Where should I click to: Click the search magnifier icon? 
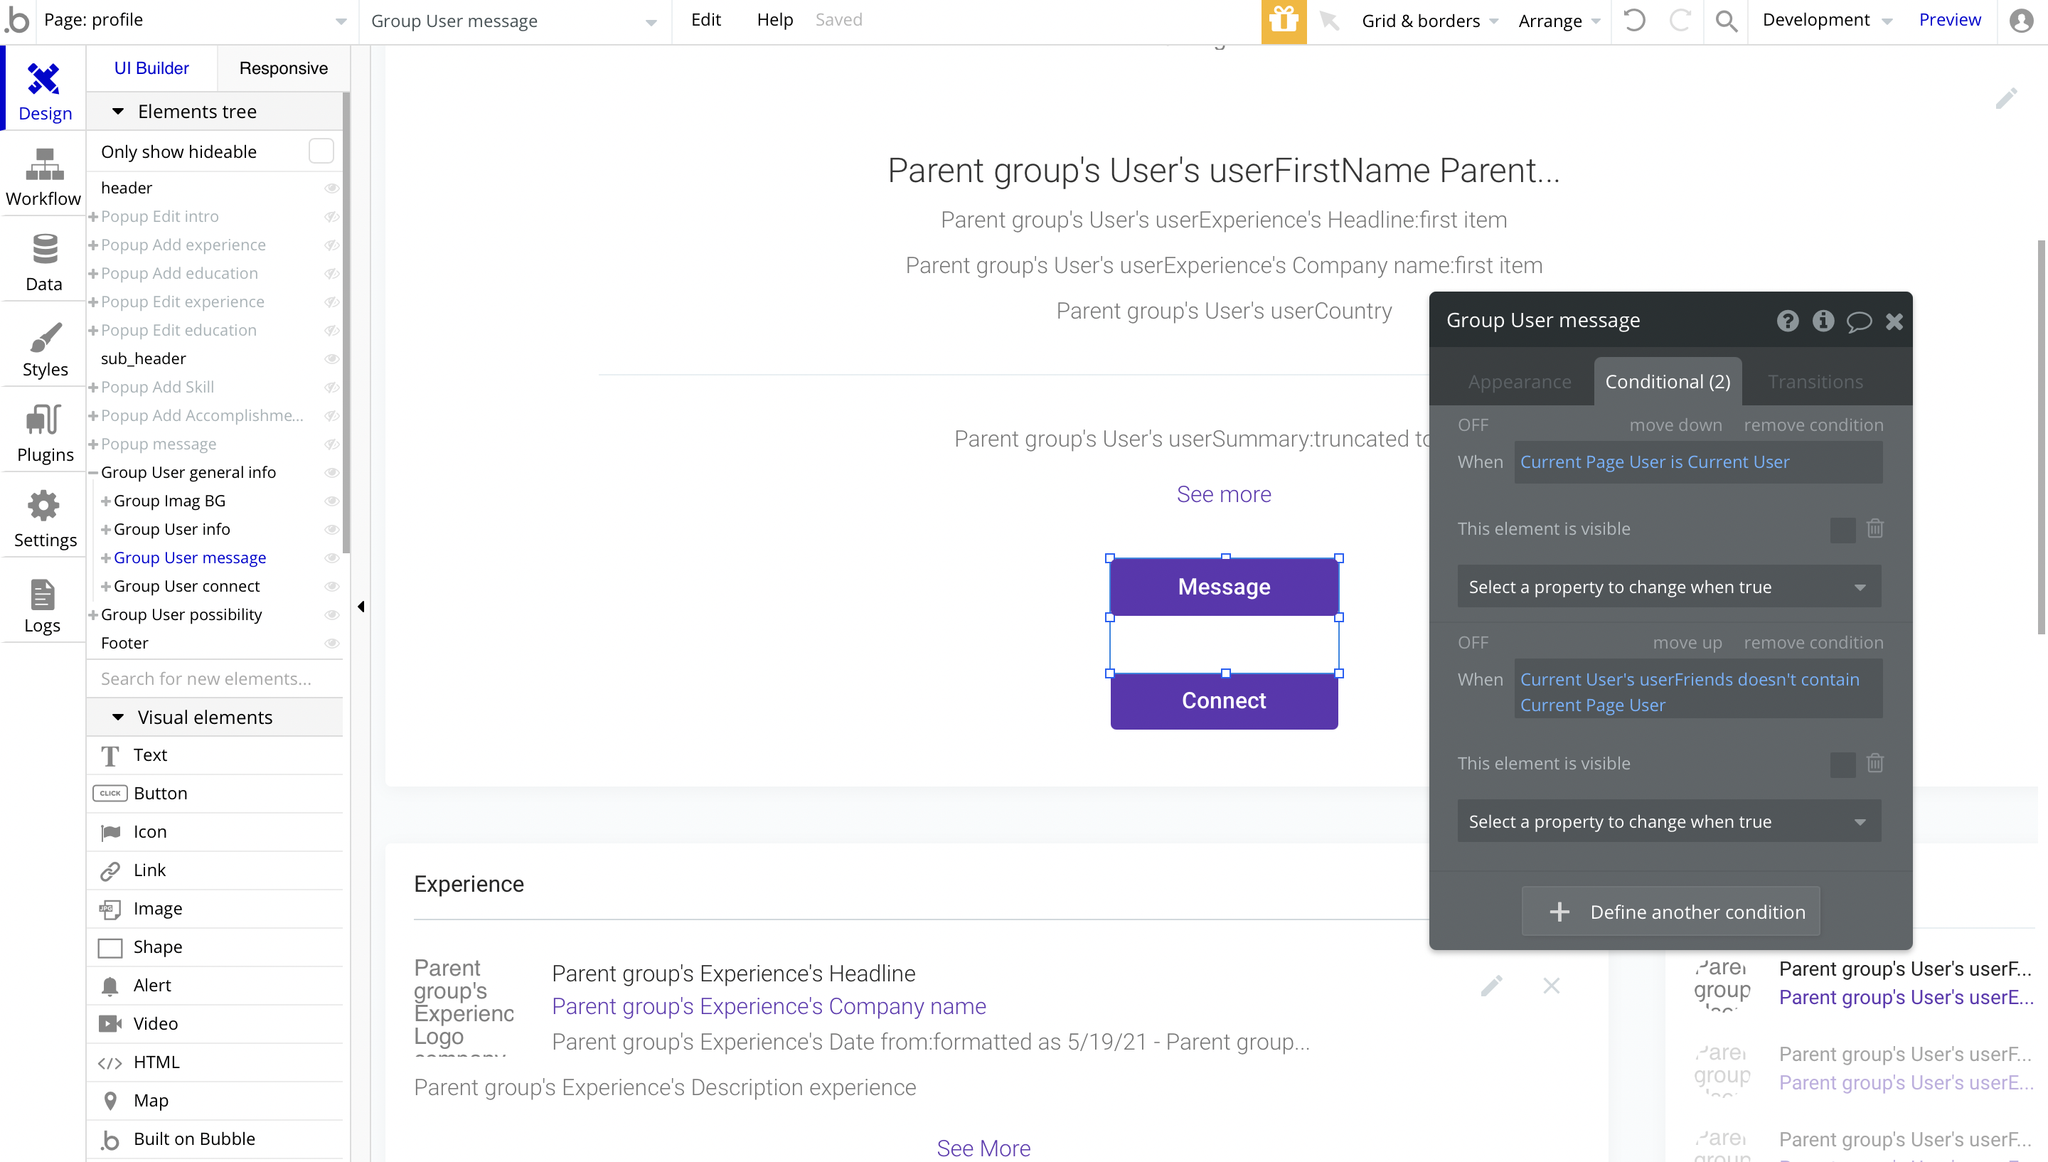coord(1726,21)
